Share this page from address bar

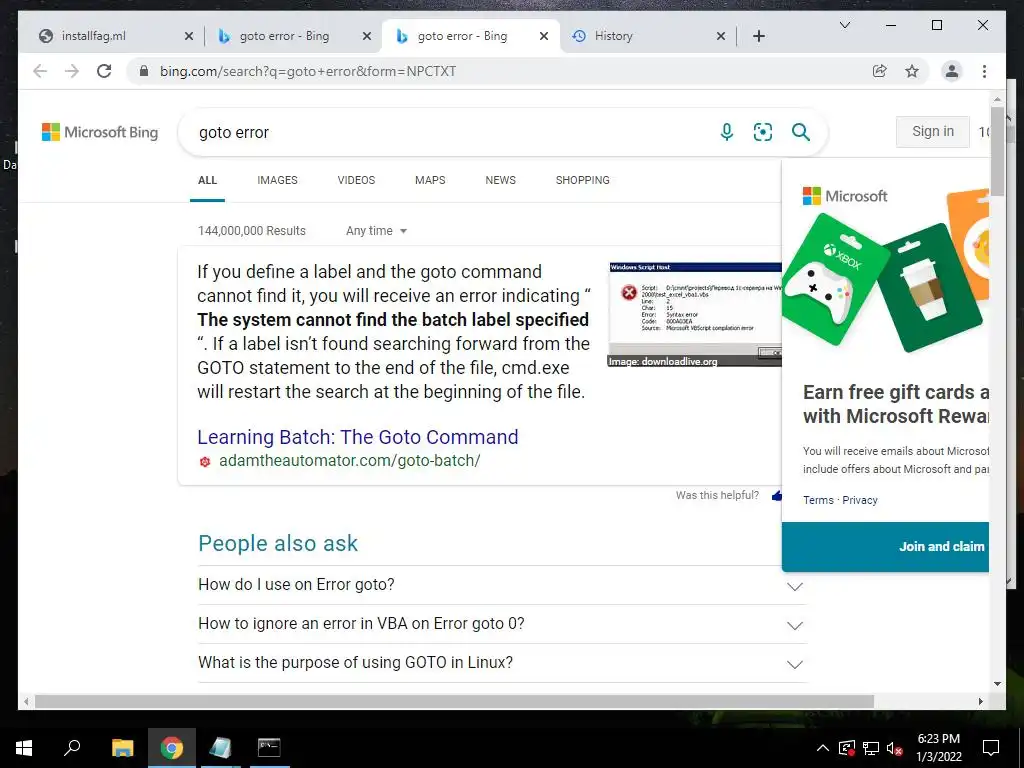pos(880,71)
